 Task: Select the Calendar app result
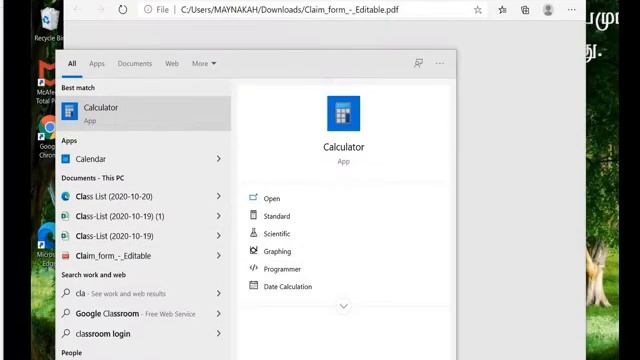(143, 159)
